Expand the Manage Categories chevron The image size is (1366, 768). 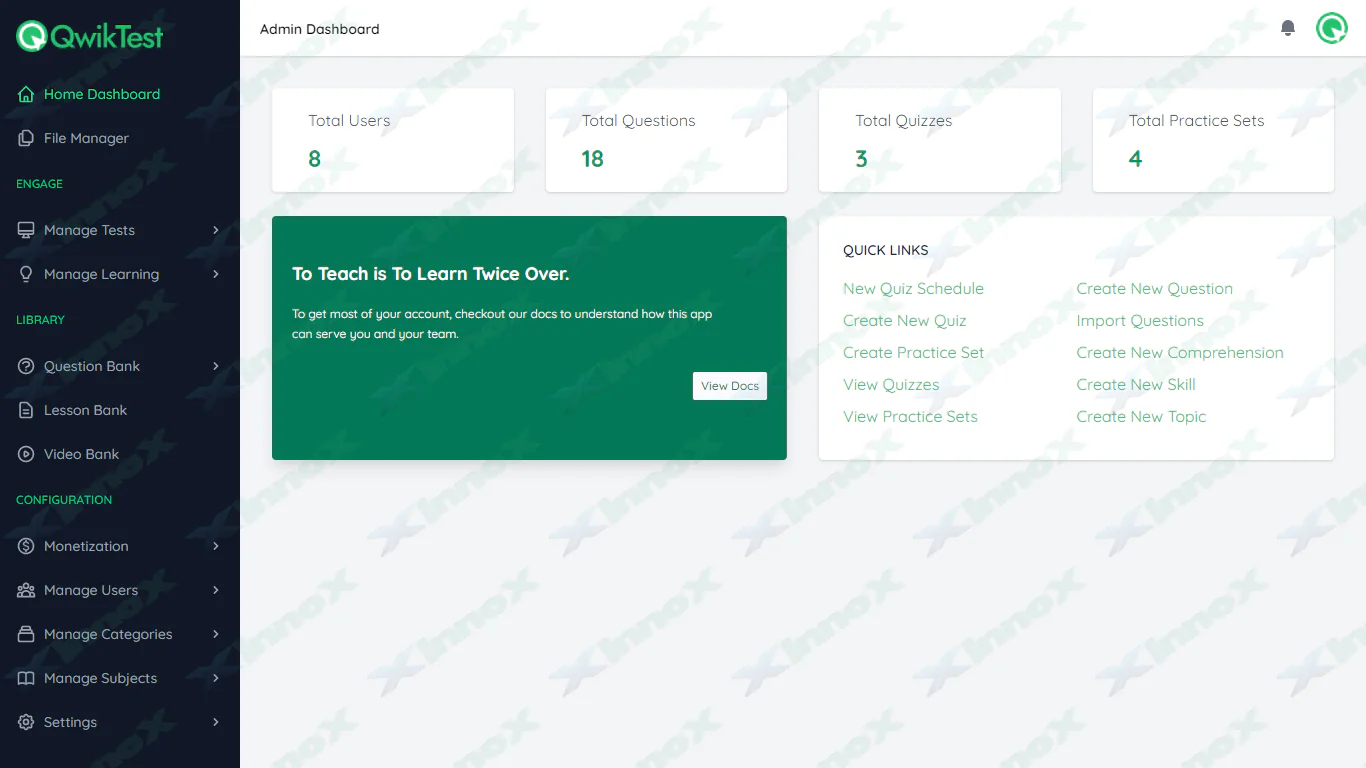216,634
